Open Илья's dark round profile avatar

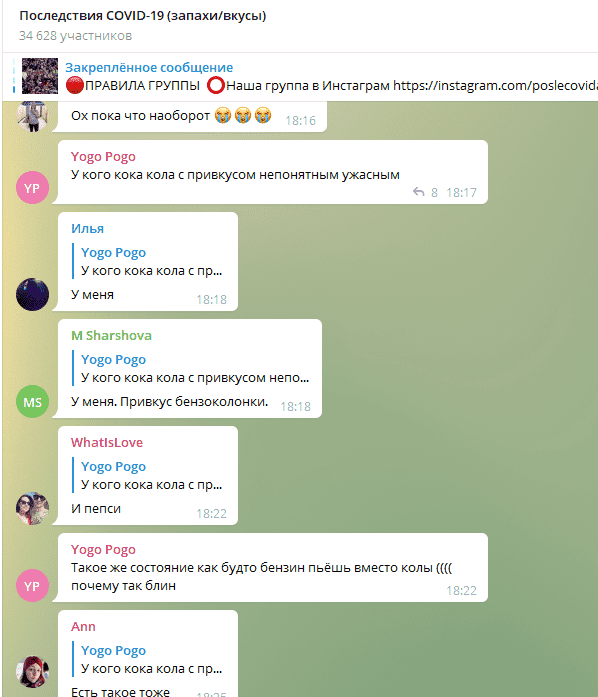tap(32, 294)
